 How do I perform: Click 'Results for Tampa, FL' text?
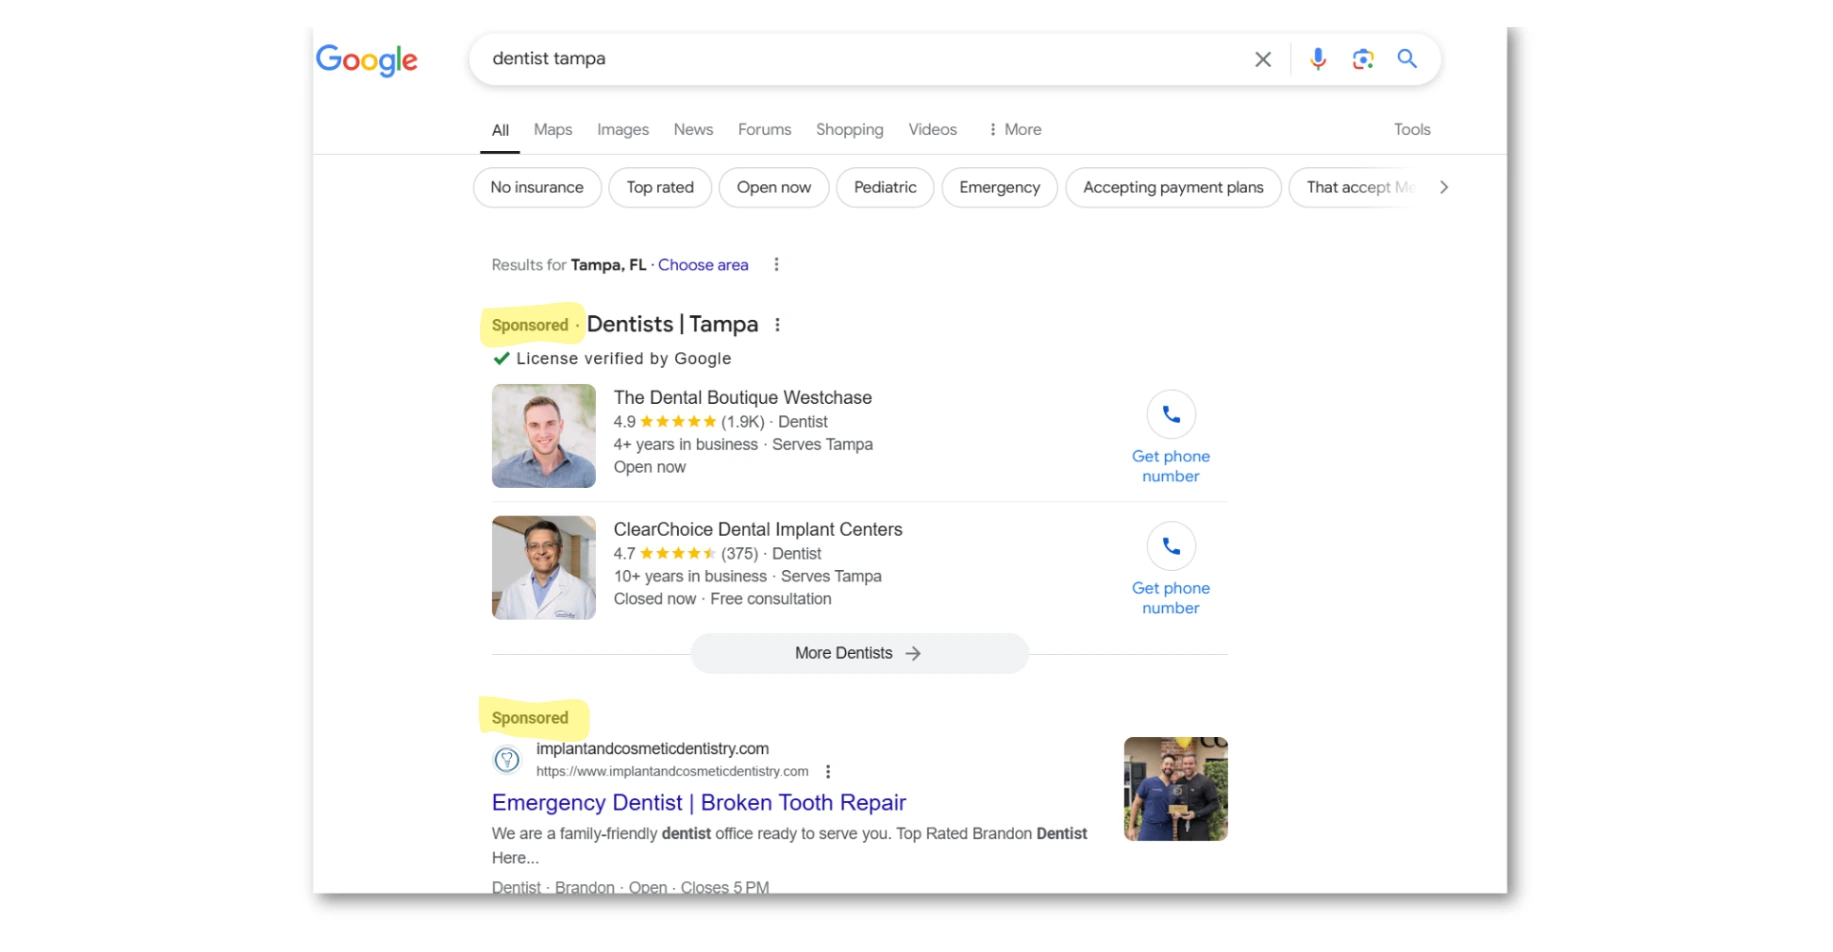pos(569,265)
